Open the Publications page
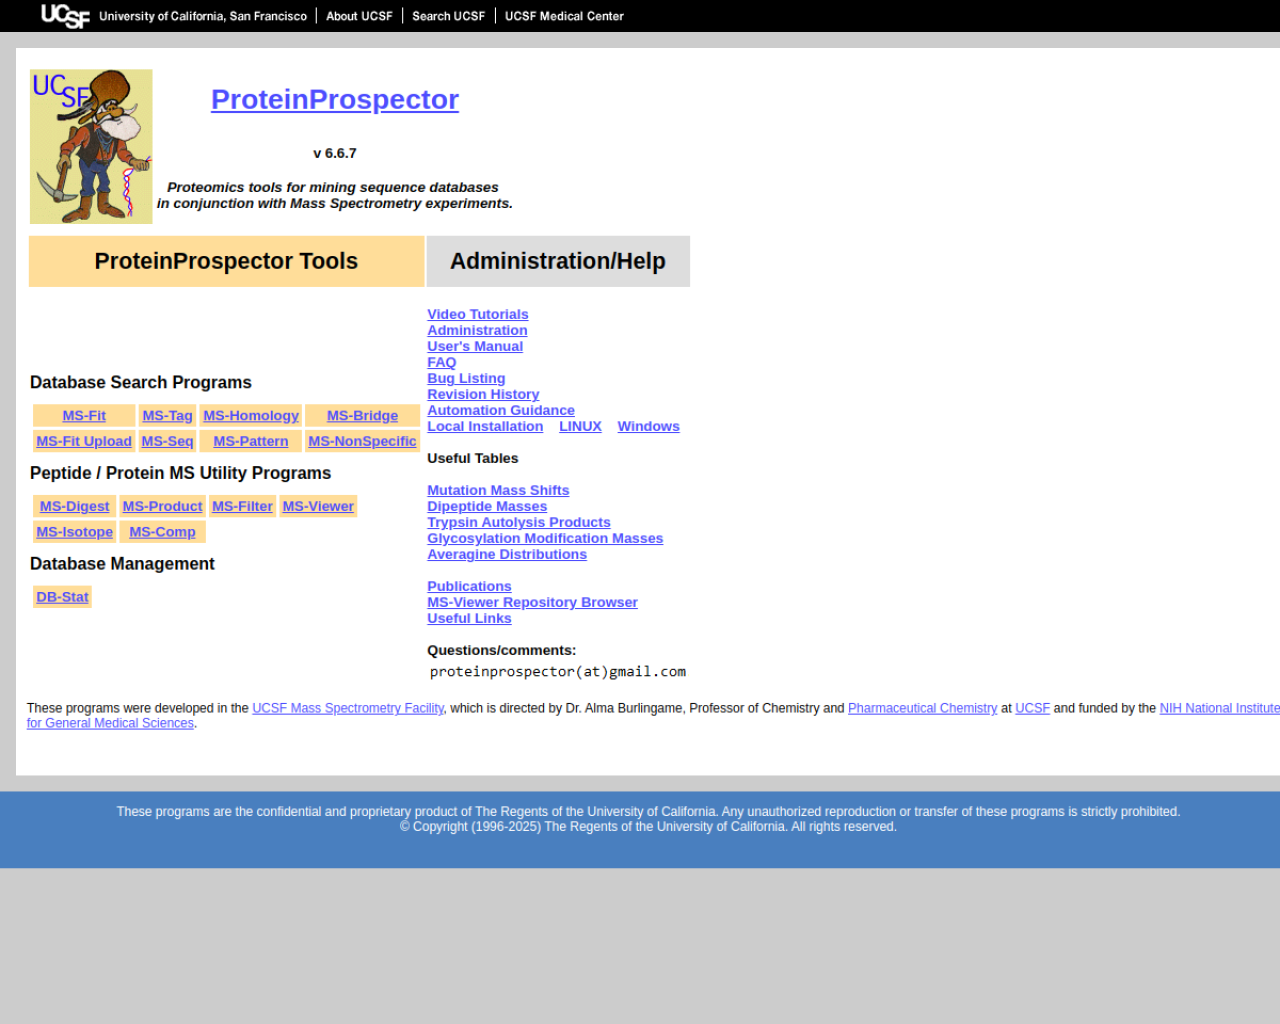 click(469, 586)
